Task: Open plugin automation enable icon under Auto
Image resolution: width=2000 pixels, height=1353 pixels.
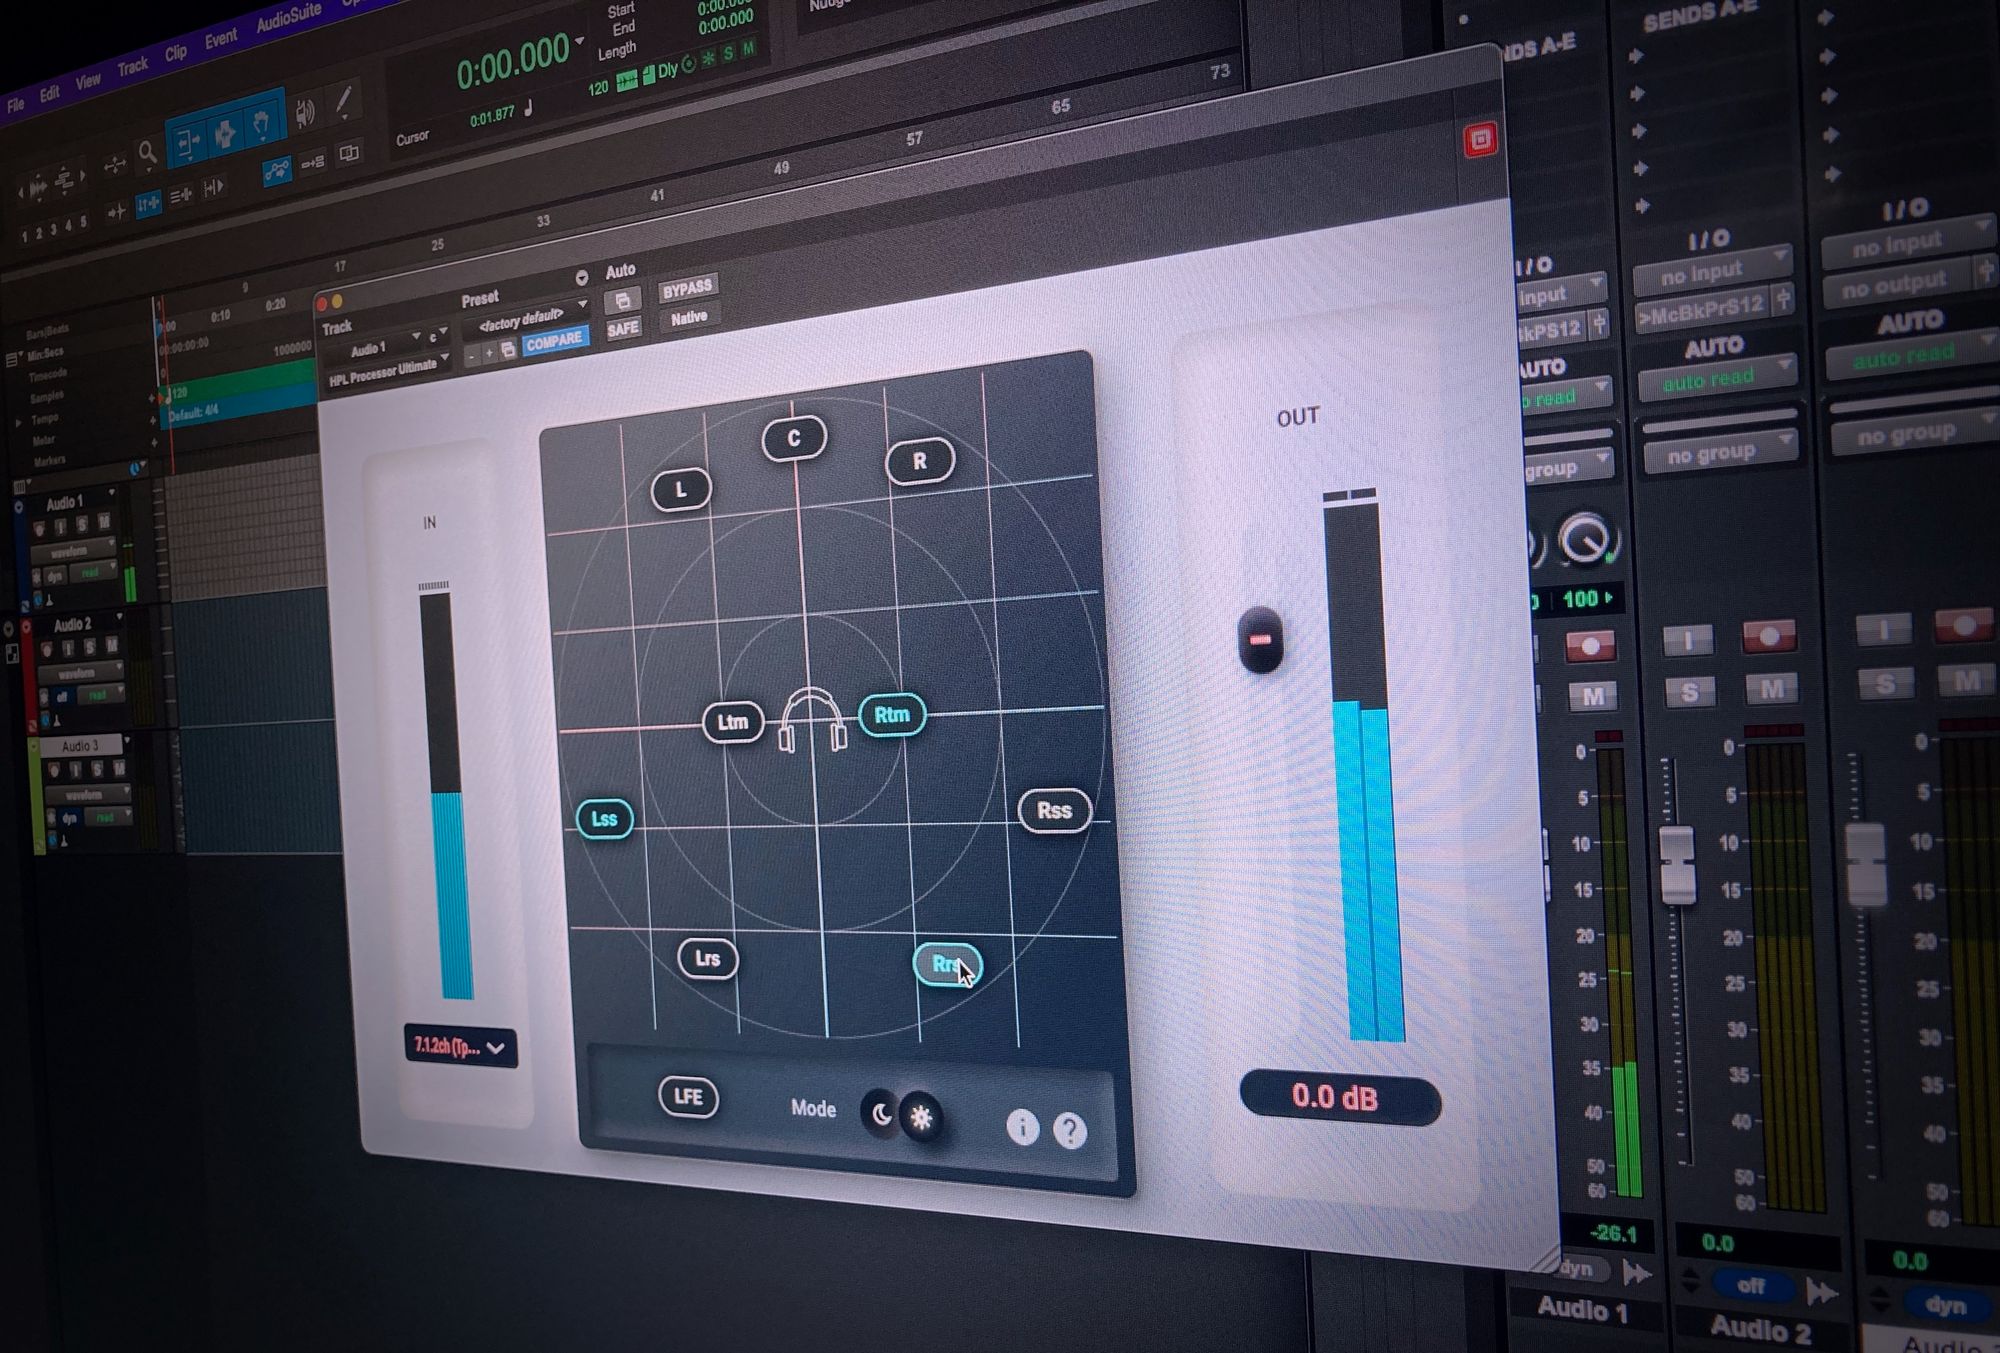Action: (x=622, y=300)
